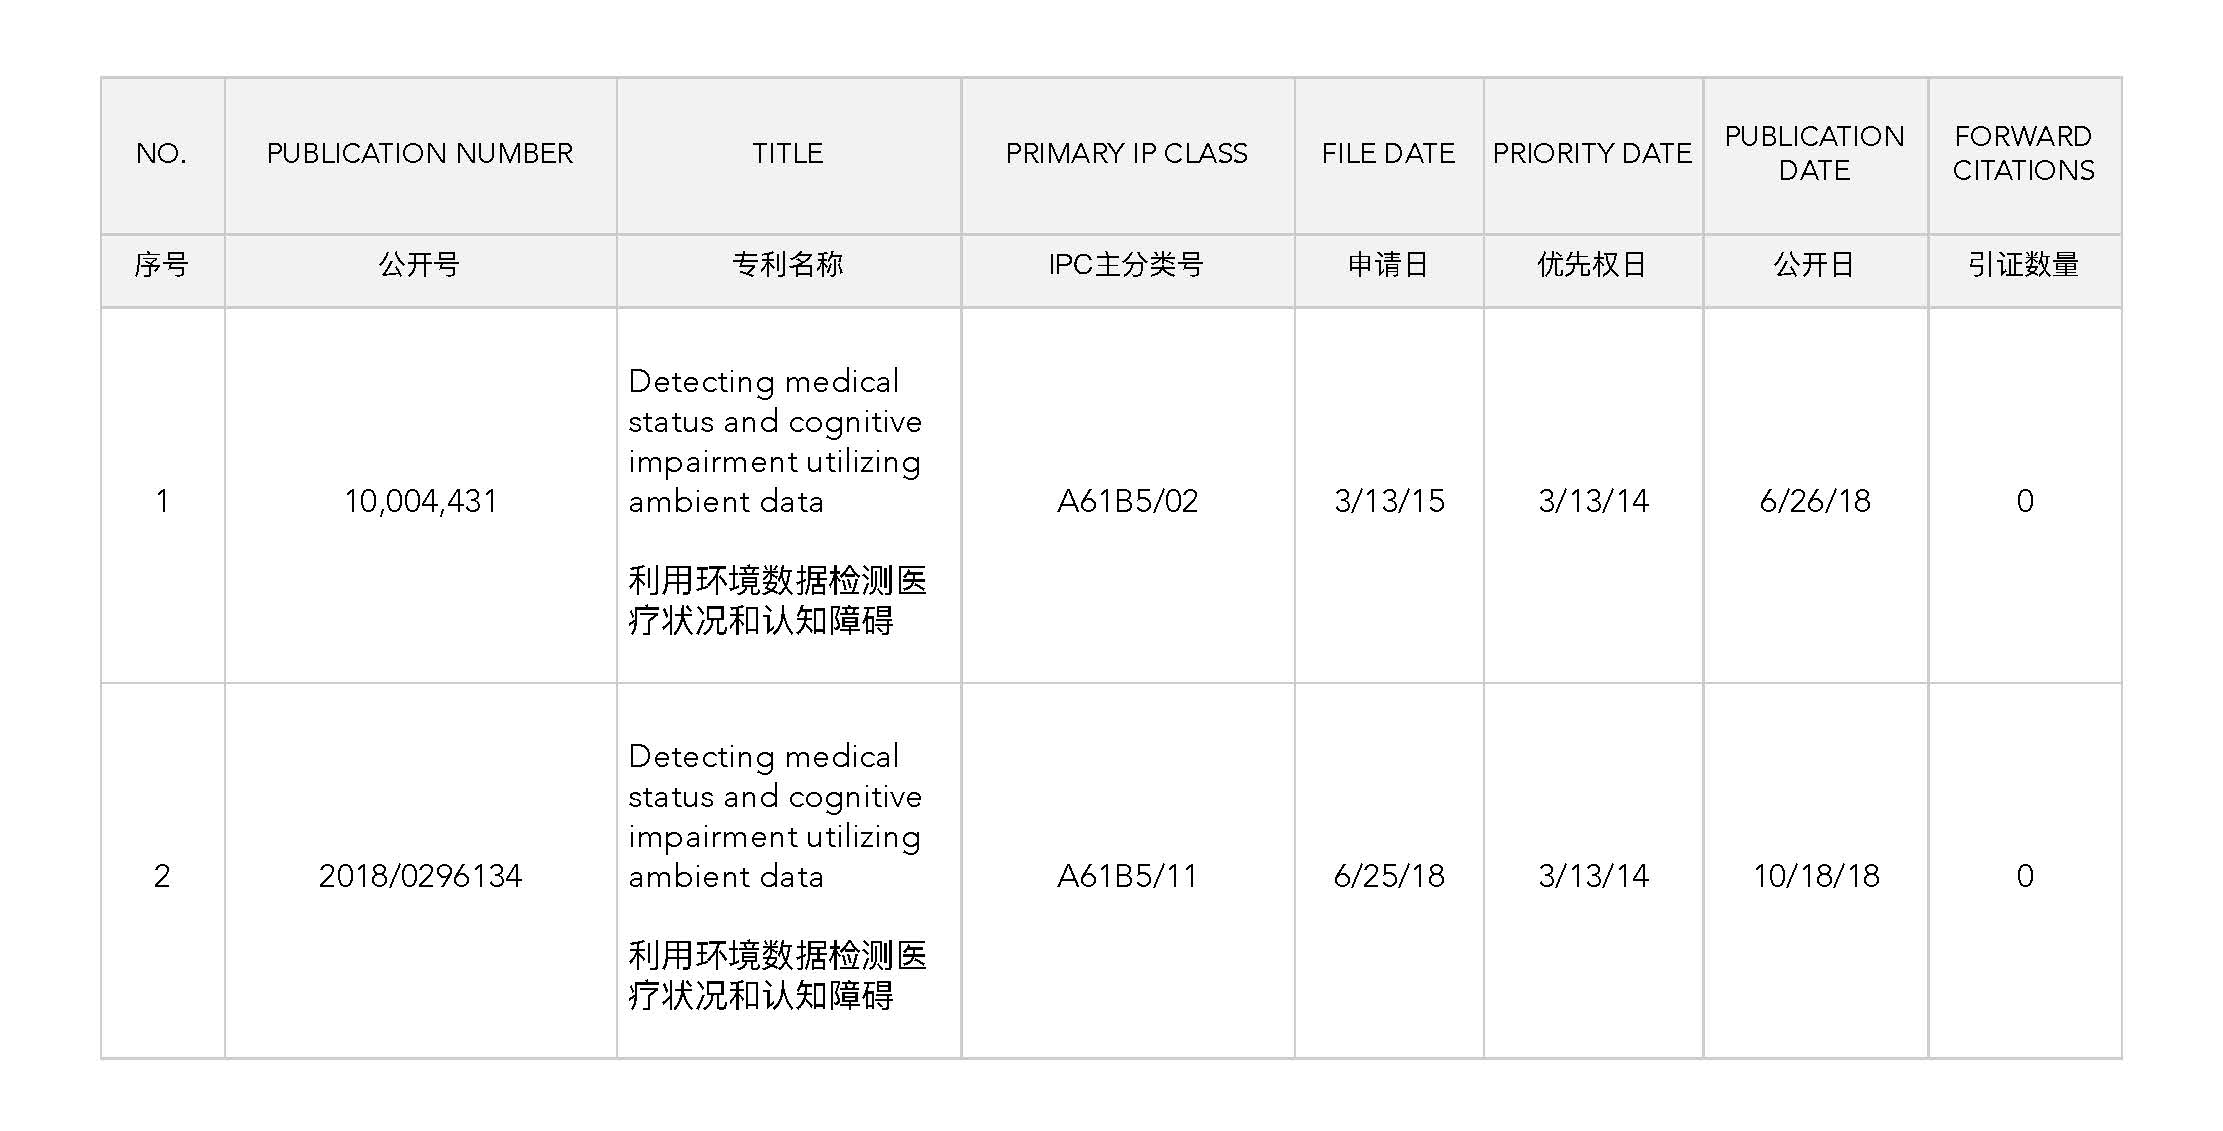Select publication number 10,004,431
Screen dimensions: 2223x1131
click(x=420, y=500)
